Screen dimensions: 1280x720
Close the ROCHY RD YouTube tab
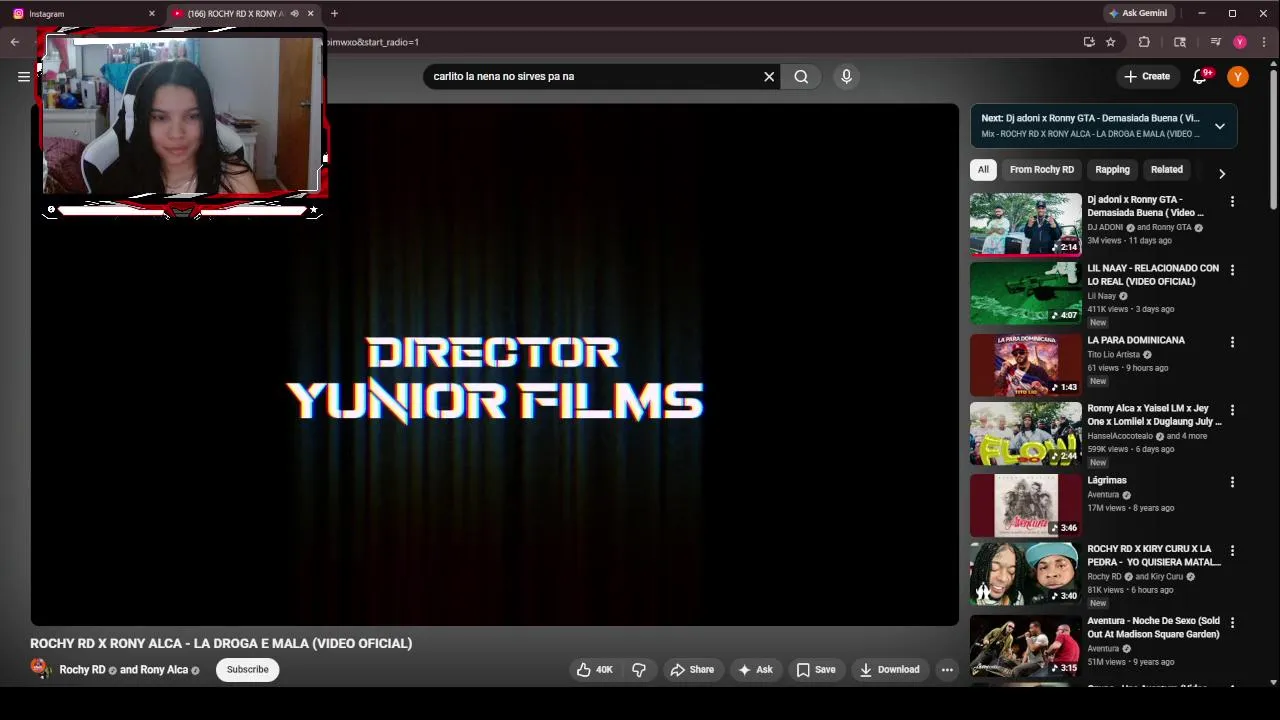(x=310, y=14)
